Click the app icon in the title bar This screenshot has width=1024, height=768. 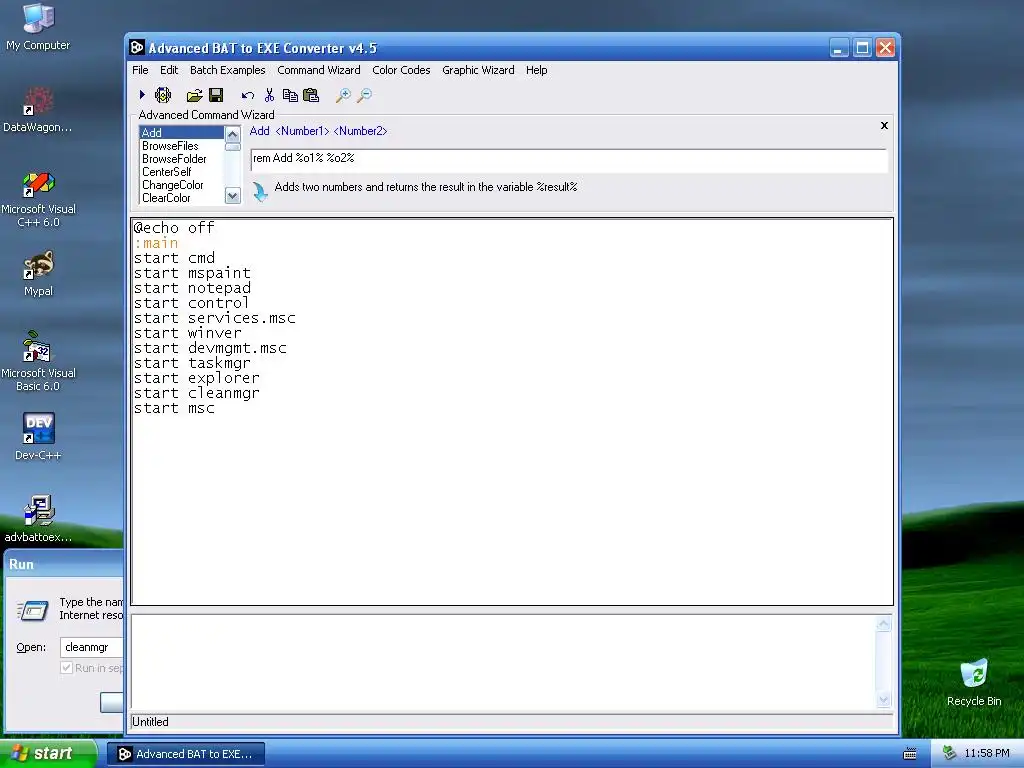click(137, 48)
